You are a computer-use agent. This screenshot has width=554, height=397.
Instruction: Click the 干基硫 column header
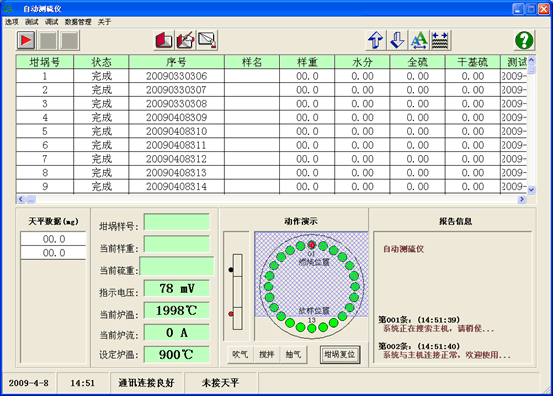pyautogui.click(x=473, y=62)
